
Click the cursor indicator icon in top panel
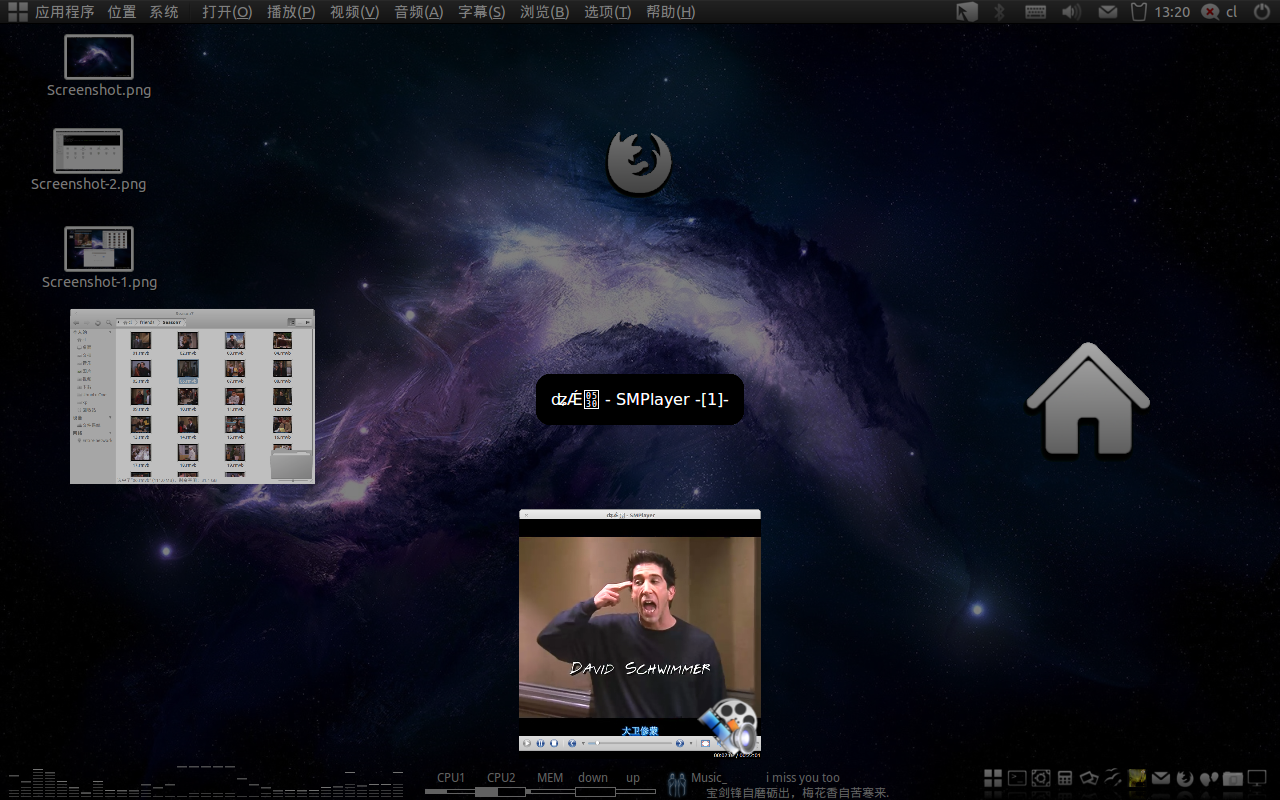pyautogui.click(x=967, y=12)
